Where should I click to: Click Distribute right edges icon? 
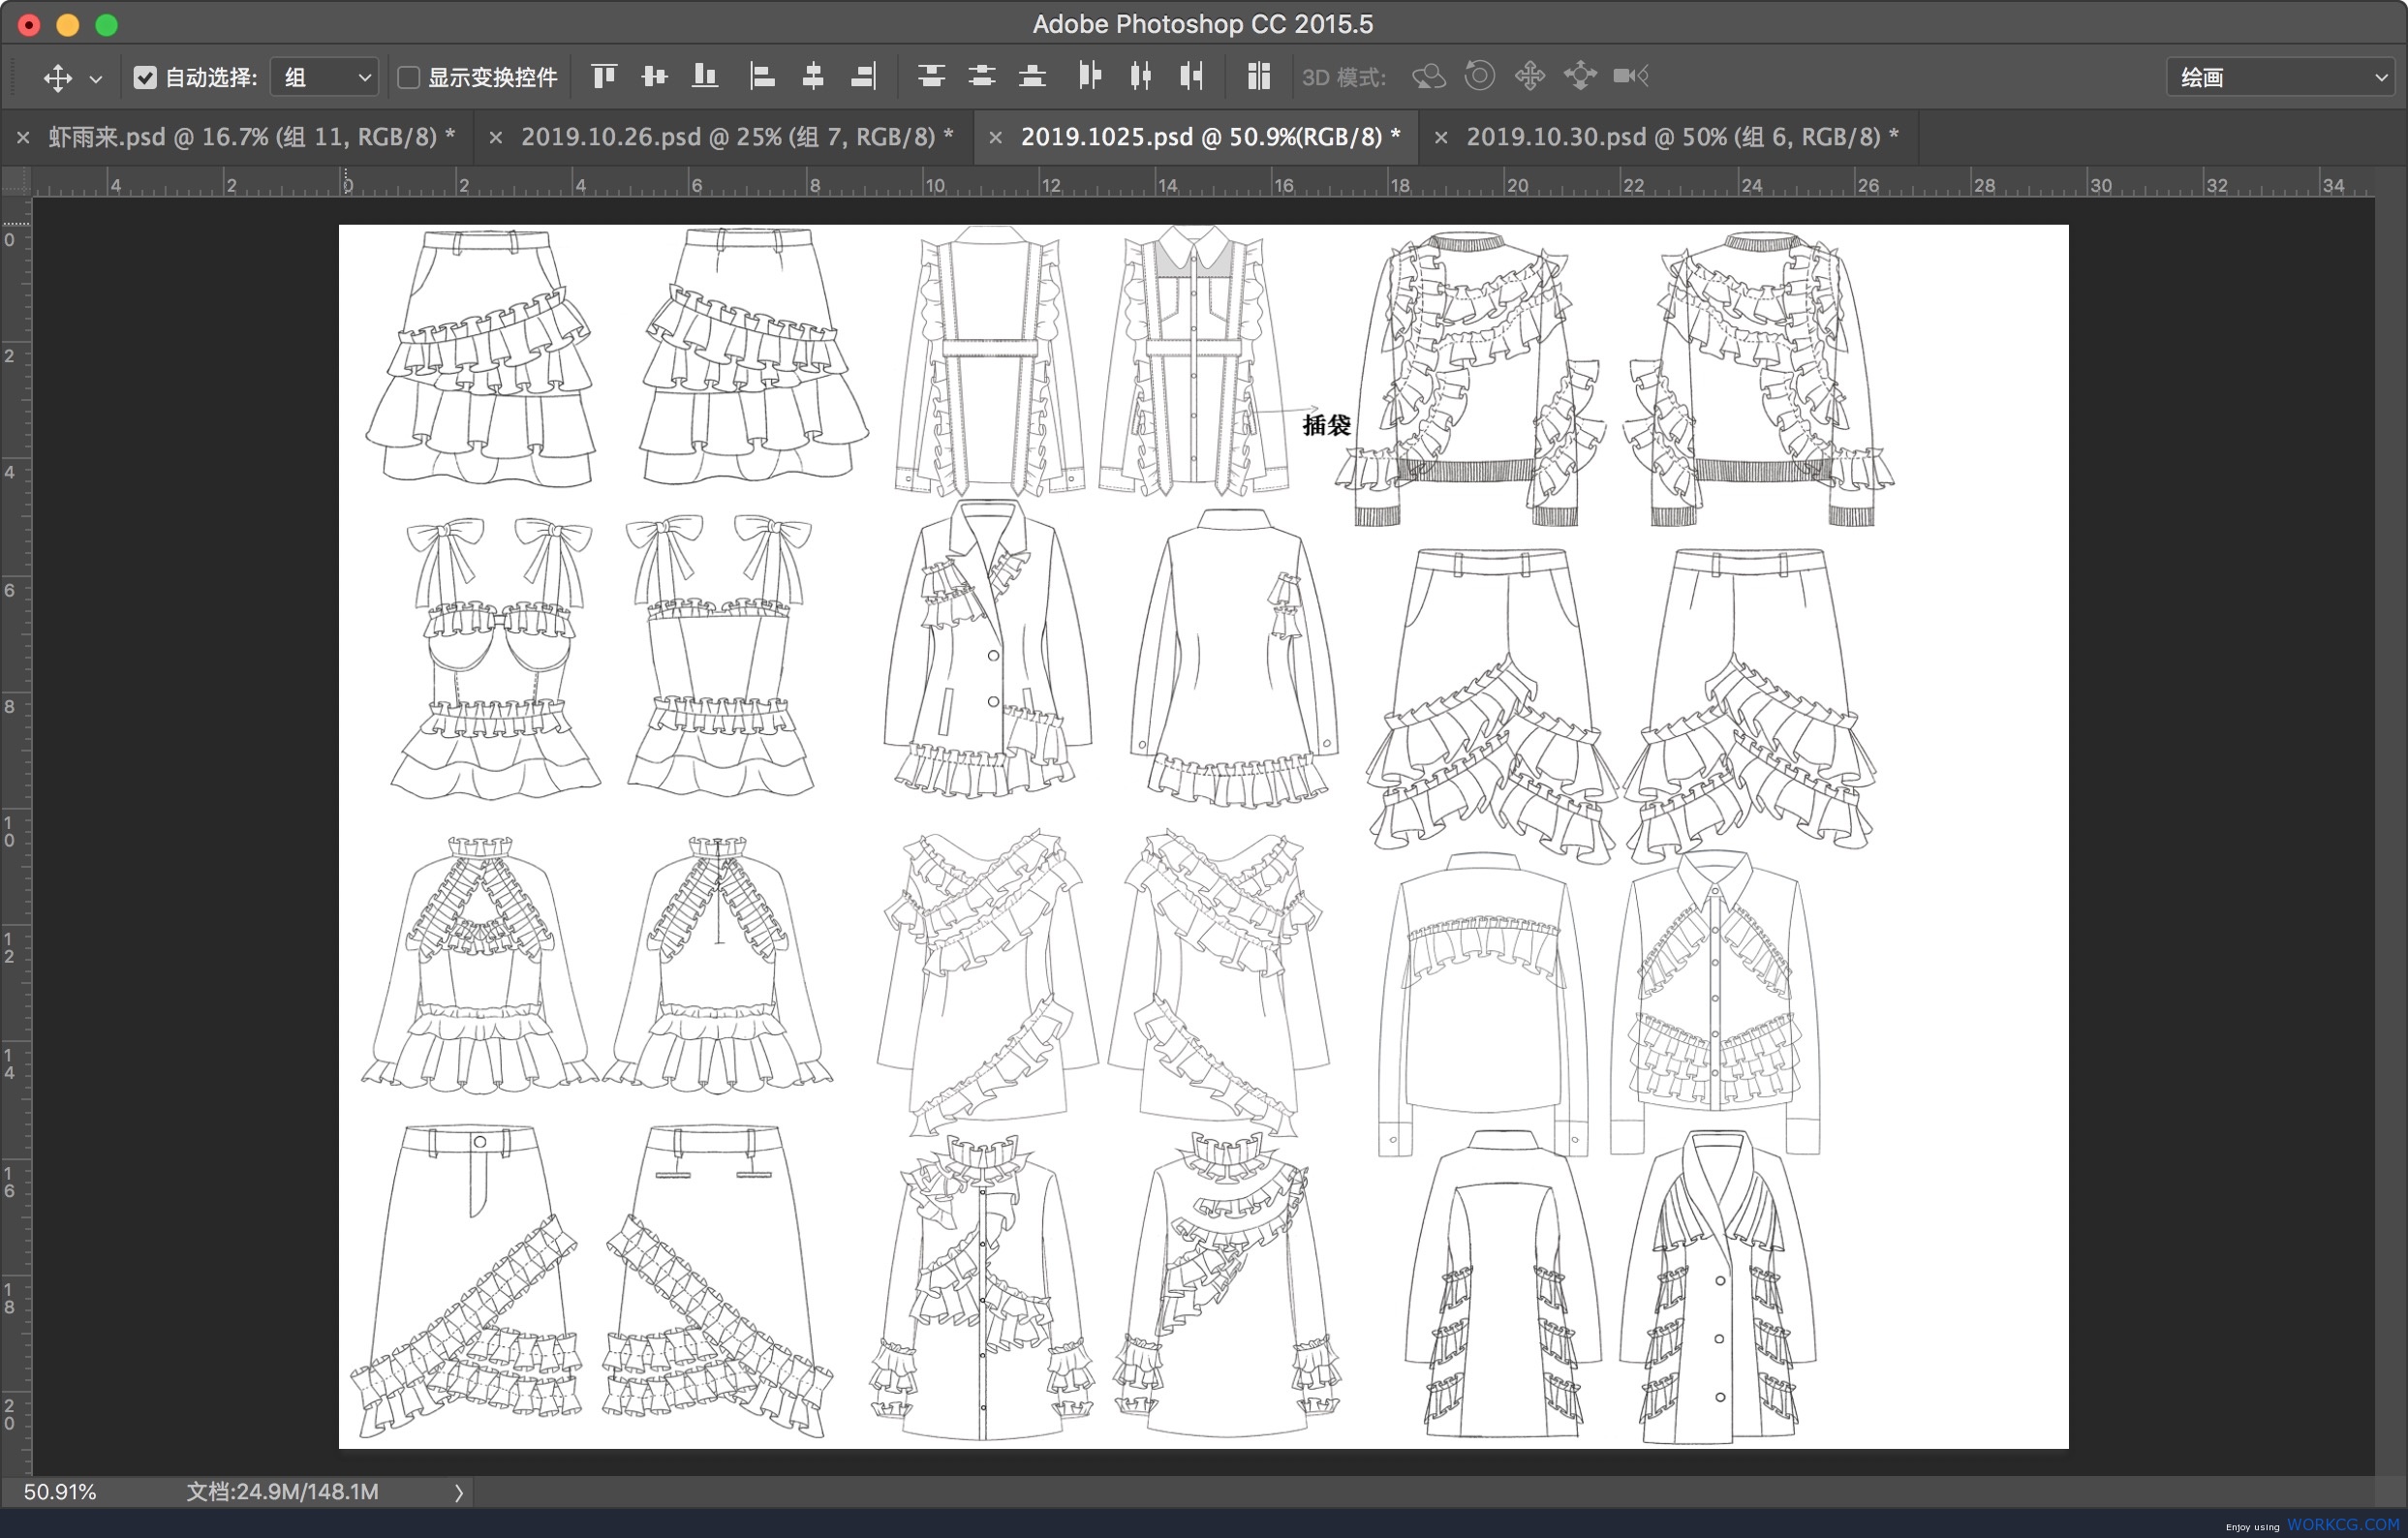pyautogui.click(x=1191, y=76)
